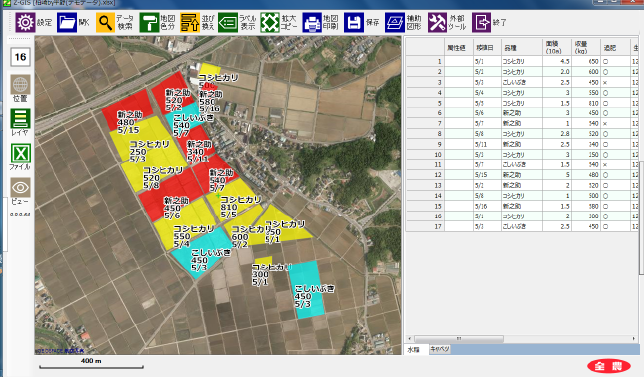Screen dimensions: 644x377
Task: Click the table horizontal scrollbar
Action: click(x=522, y=339)
